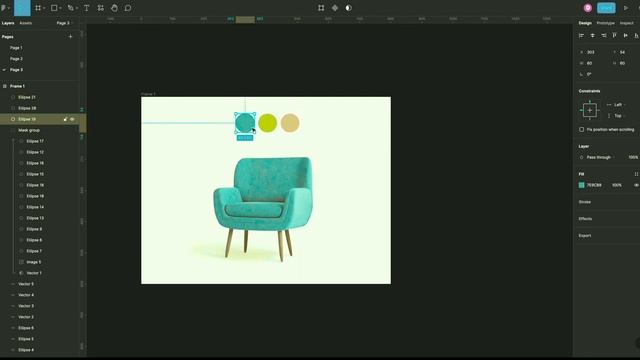Screen dimensions: 640x360
Task: Collapse the Frame 1 layer
Action: coord(4,86)
